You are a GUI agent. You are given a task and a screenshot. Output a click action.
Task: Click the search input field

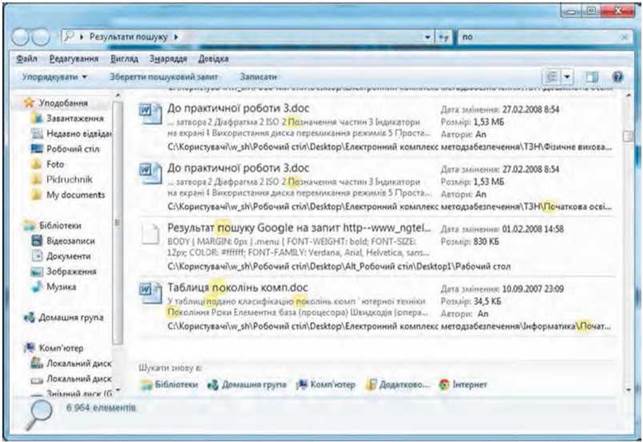[543, 37]
